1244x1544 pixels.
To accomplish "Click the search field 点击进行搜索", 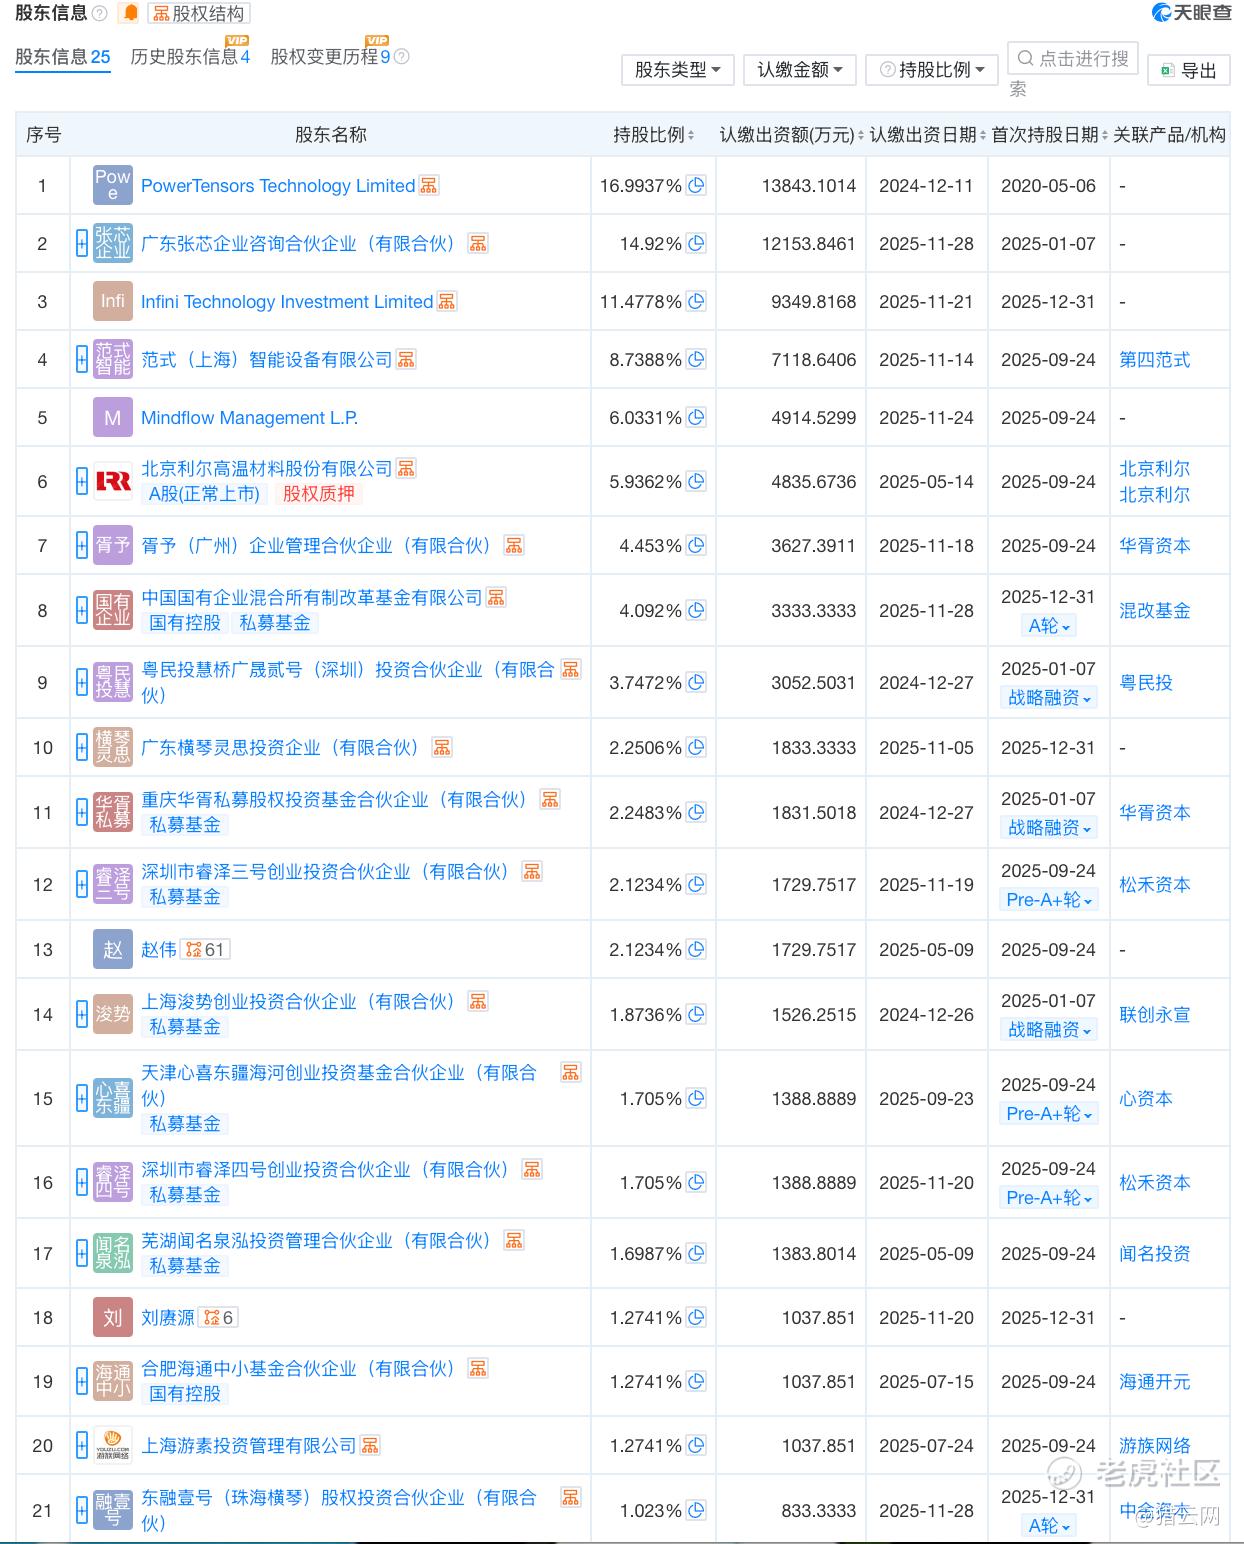I will tap(1073, 59).
